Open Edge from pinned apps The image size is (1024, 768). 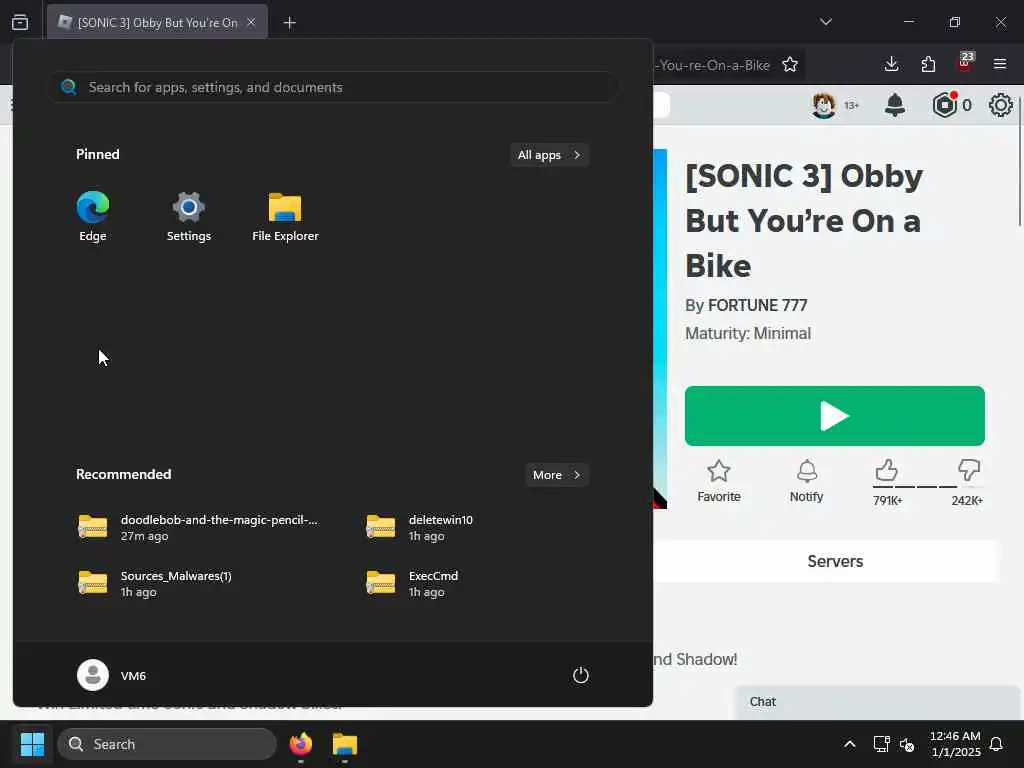click(x=93, y=216)
